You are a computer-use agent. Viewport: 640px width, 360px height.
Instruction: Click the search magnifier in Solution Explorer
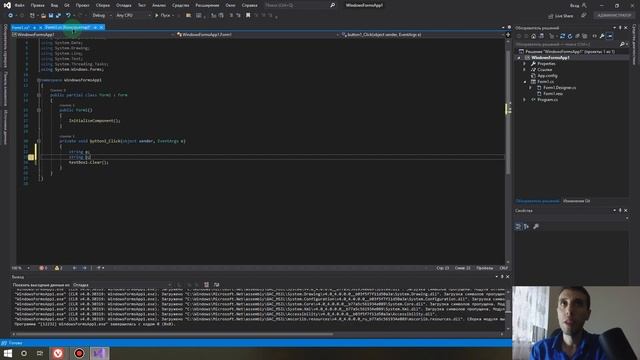pos(622,44)
